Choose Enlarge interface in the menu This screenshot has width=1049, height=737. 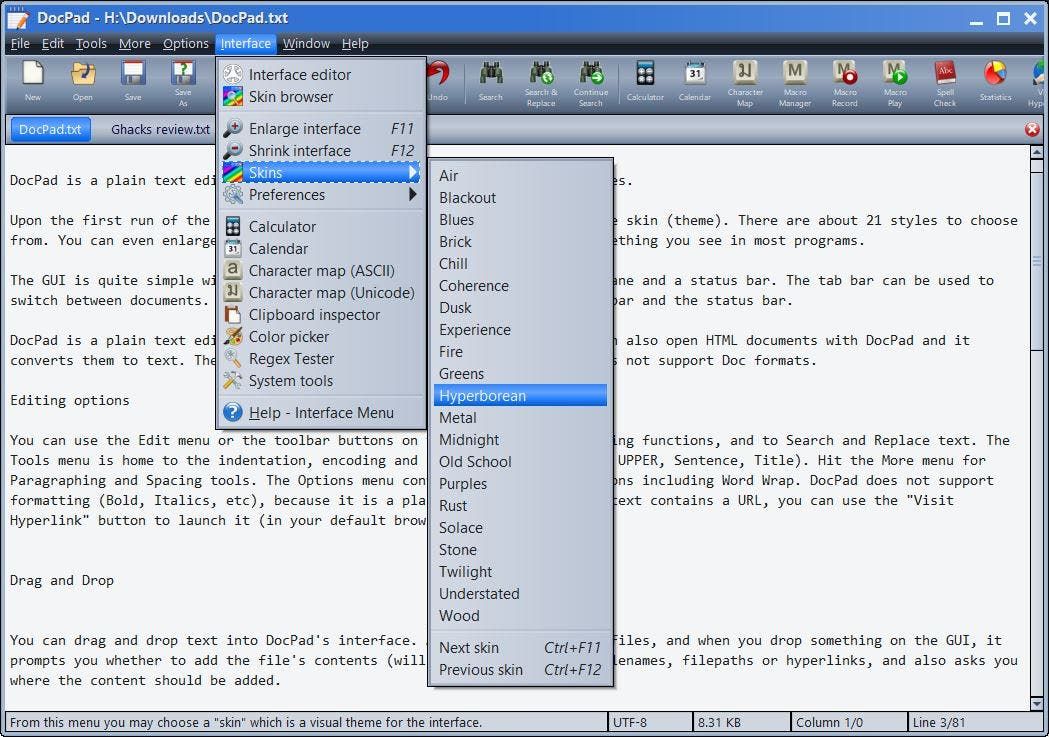(x=321, y=128)
